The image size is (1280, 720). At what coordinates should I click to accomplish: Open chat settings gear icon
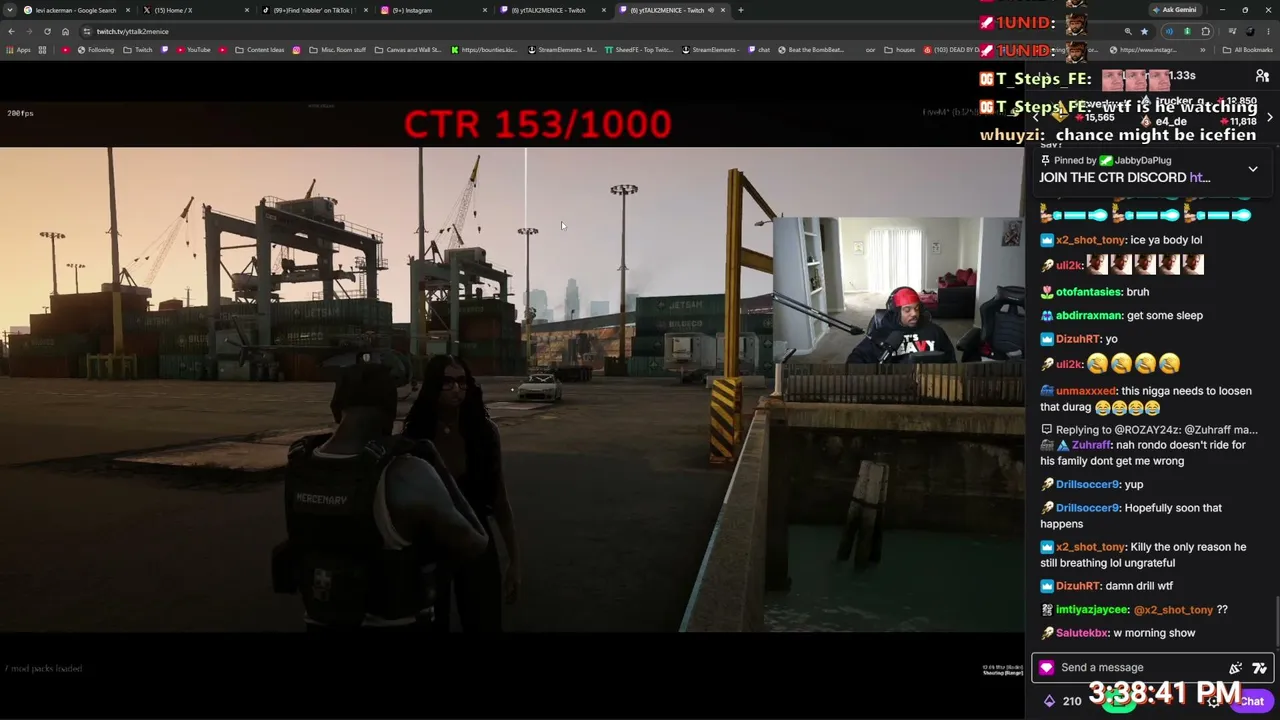(x=1214, y=701)
